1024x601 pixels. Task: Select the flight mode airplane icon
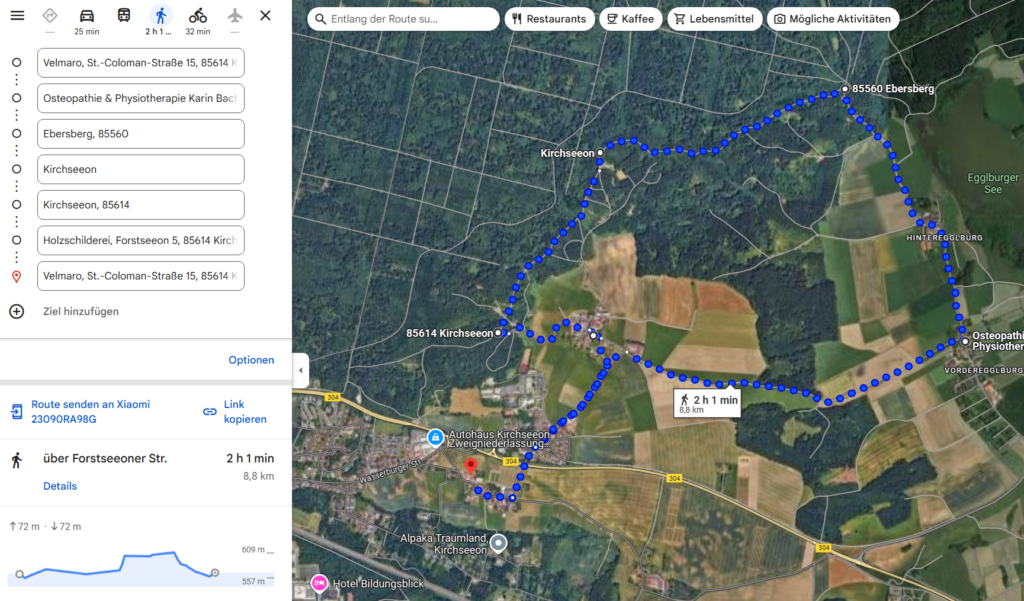pos(234,15)
